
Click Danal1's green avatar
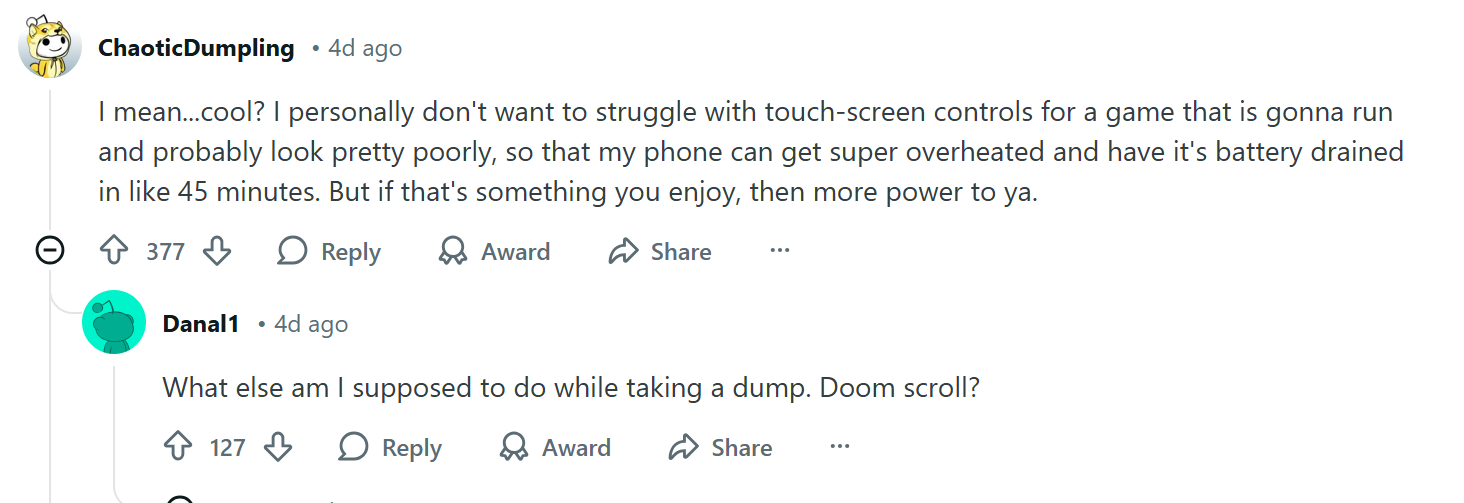[x=114, y=322]
